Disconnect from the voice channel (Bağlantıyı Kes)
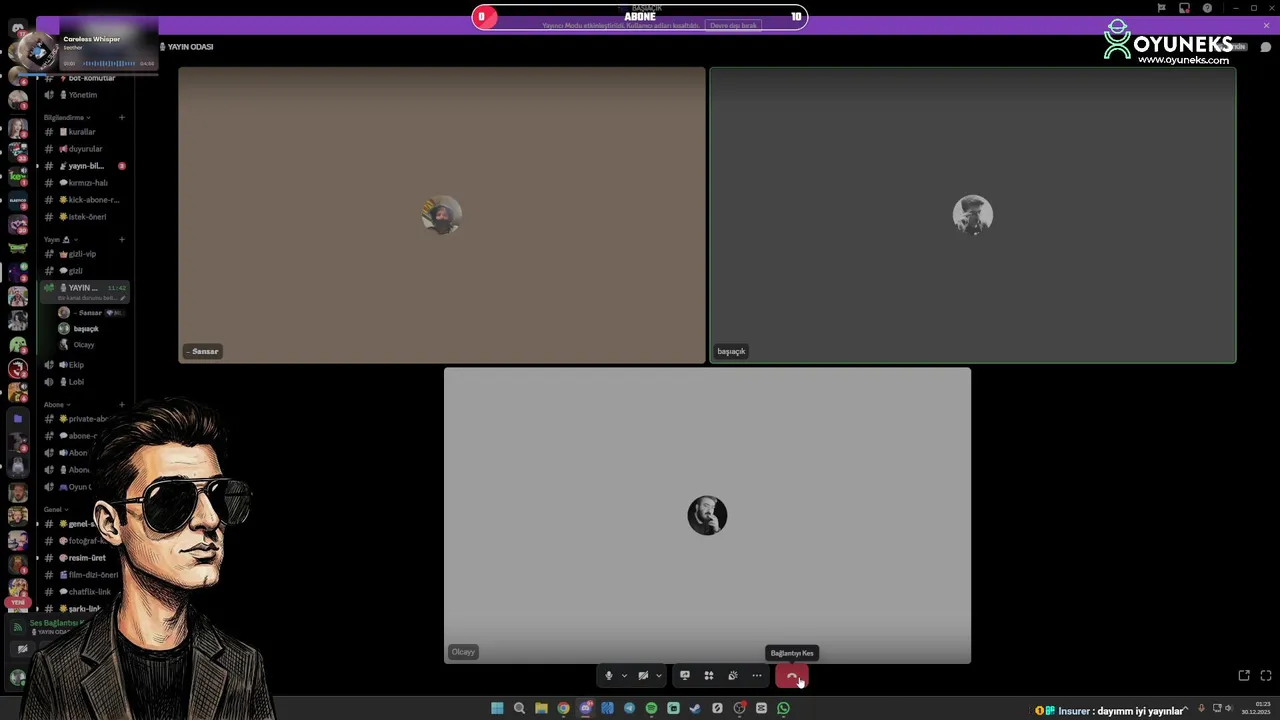Screen dimensions: 1280x720 pyautogui.click(x=791, y=676)
